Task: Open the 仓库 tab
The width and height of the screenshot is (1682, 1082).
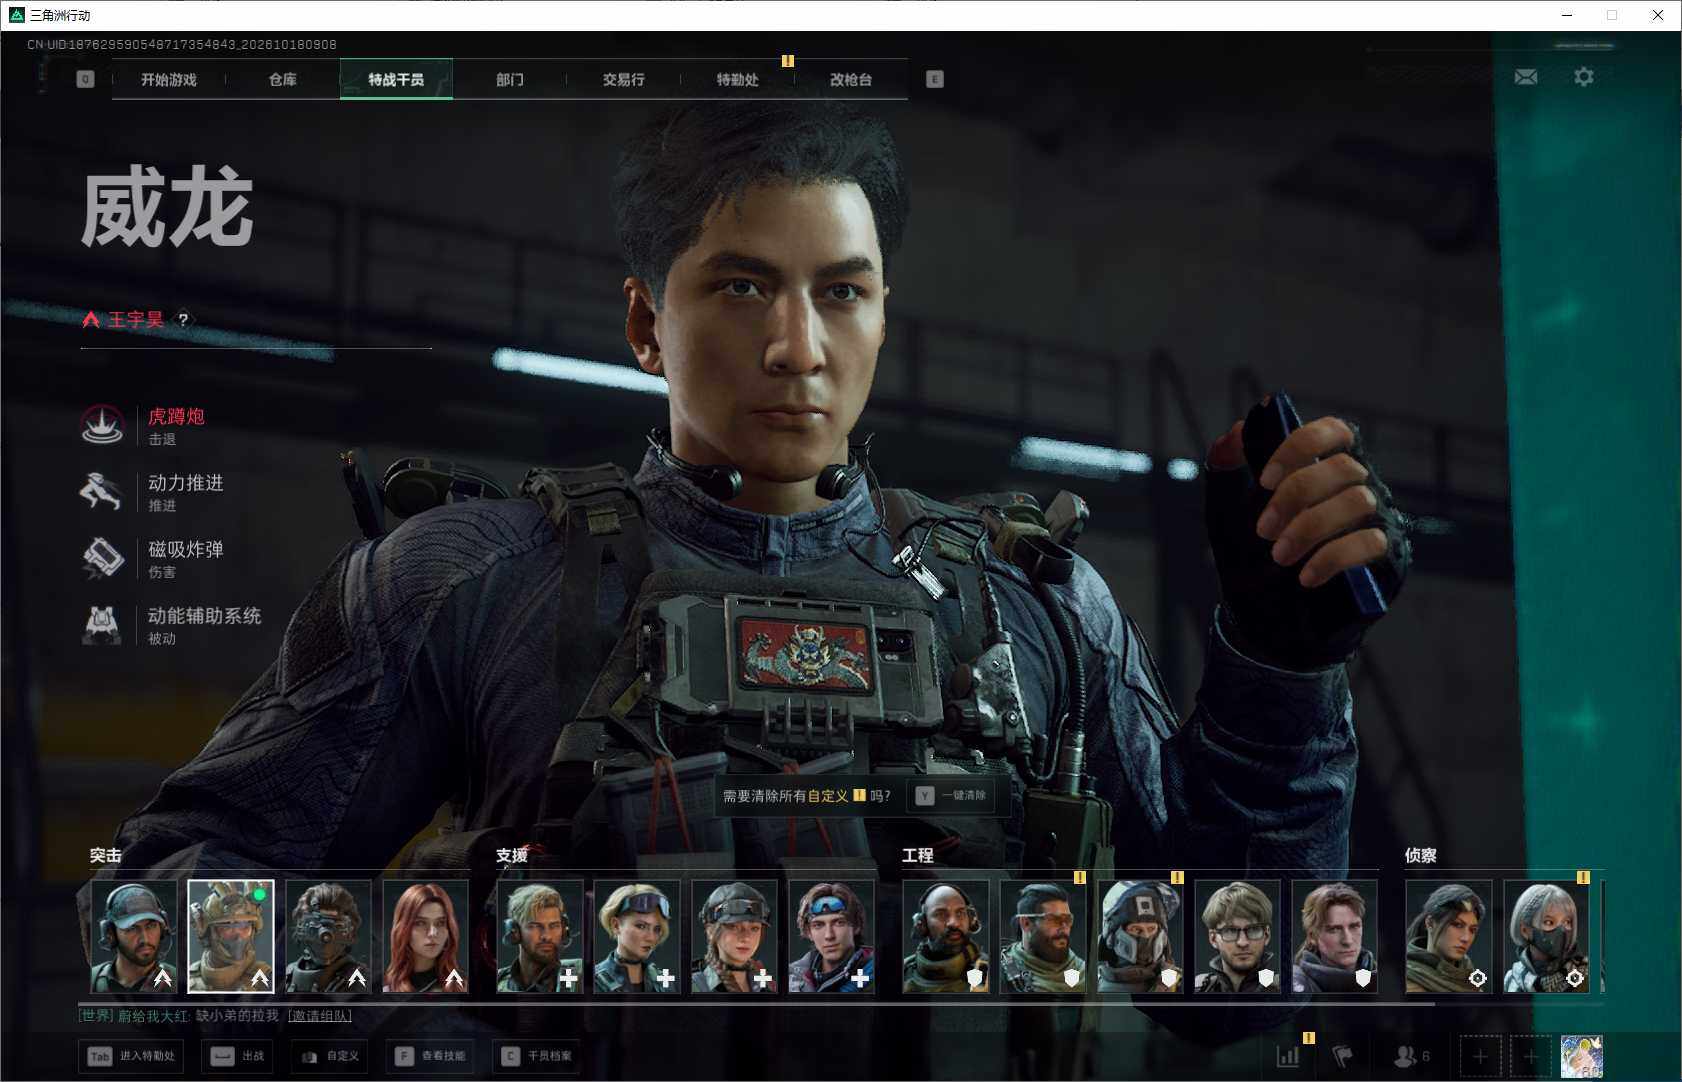Action: coord(283,79)
